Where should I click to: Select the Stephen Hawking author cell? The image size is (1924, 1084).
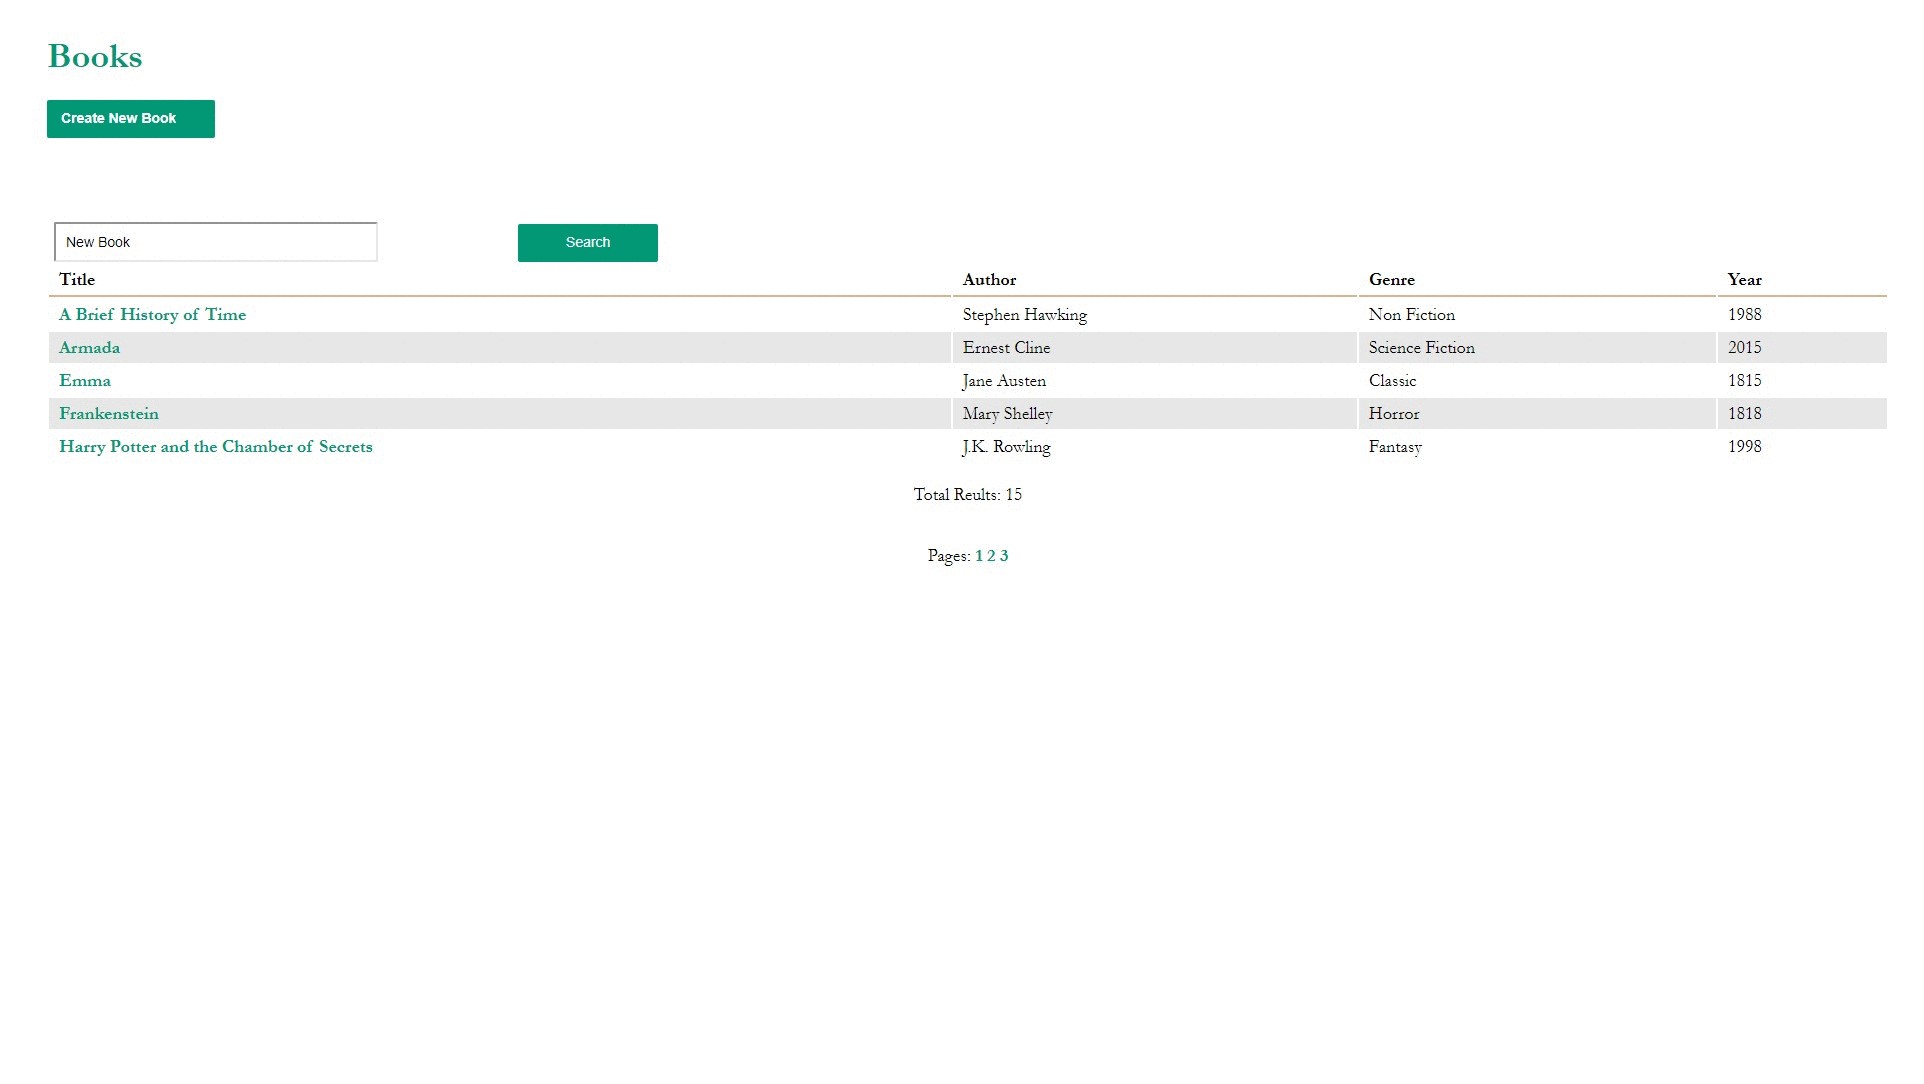(1024, 315)
